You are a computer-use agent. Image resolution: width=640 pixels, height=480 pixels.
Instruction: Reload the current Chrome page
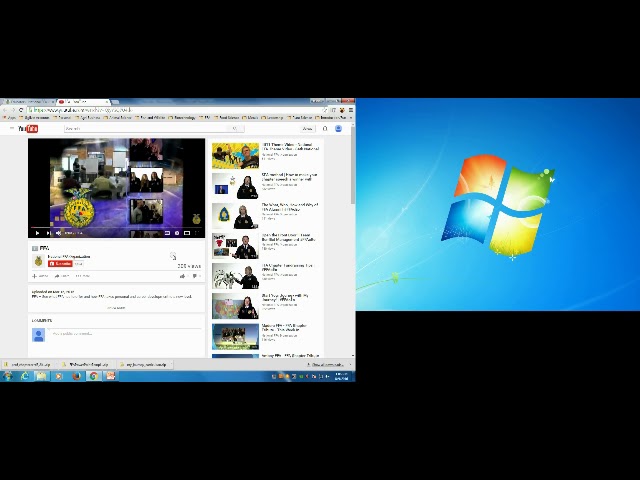[21, 110]
